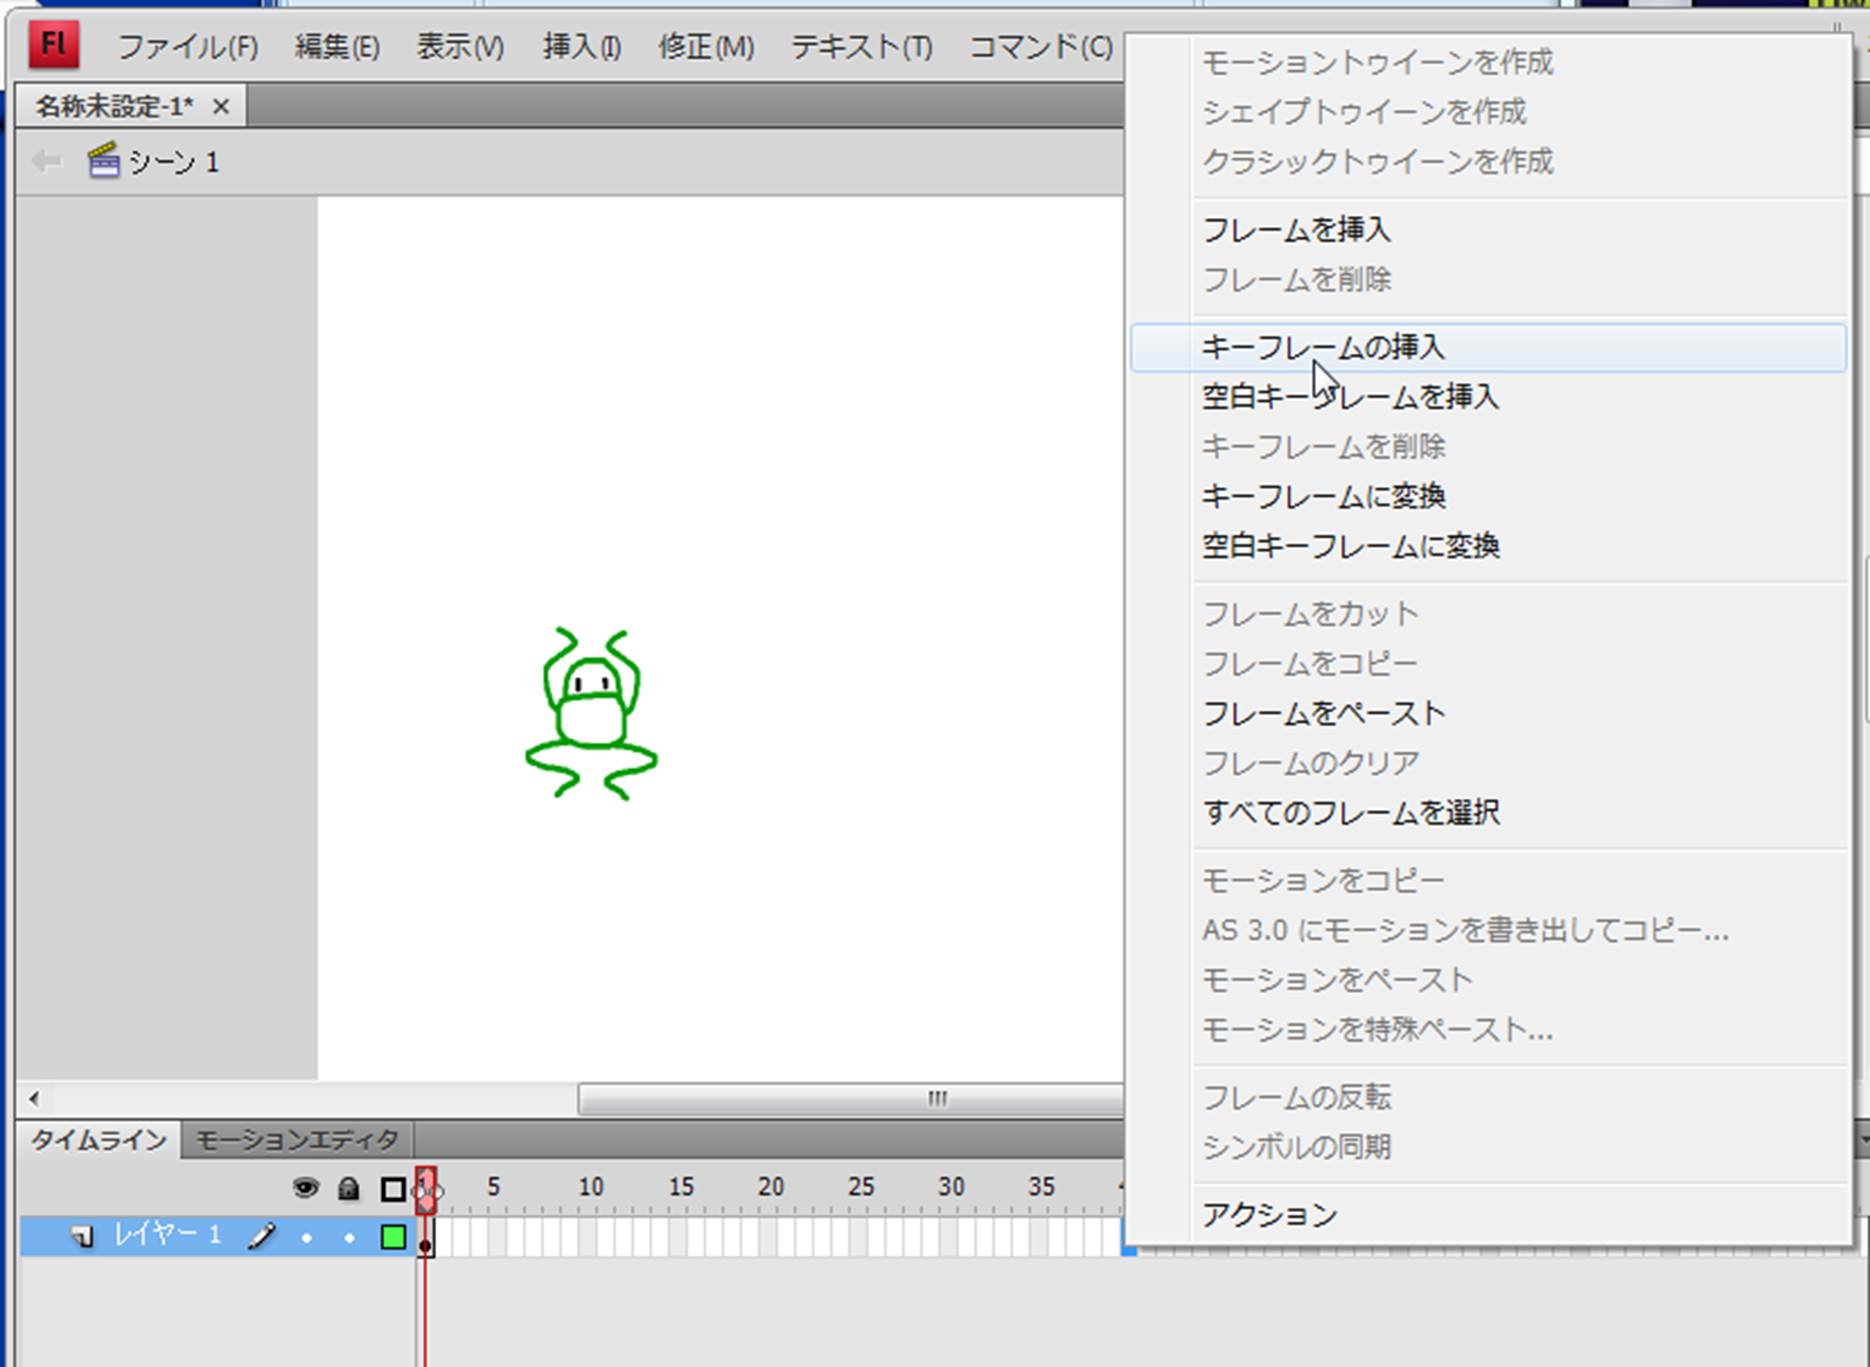This screenshot has width=1870, height=1367.
Task: Click the green outline color swatch of レイヤー 1
Action: click(393, 1237)
